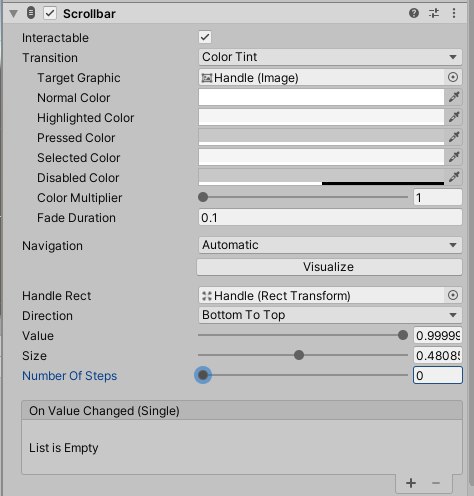This screenshot has width=474, height=496.
Task: Disable the Scrollbar component checkbox
Action: (50, 14)
